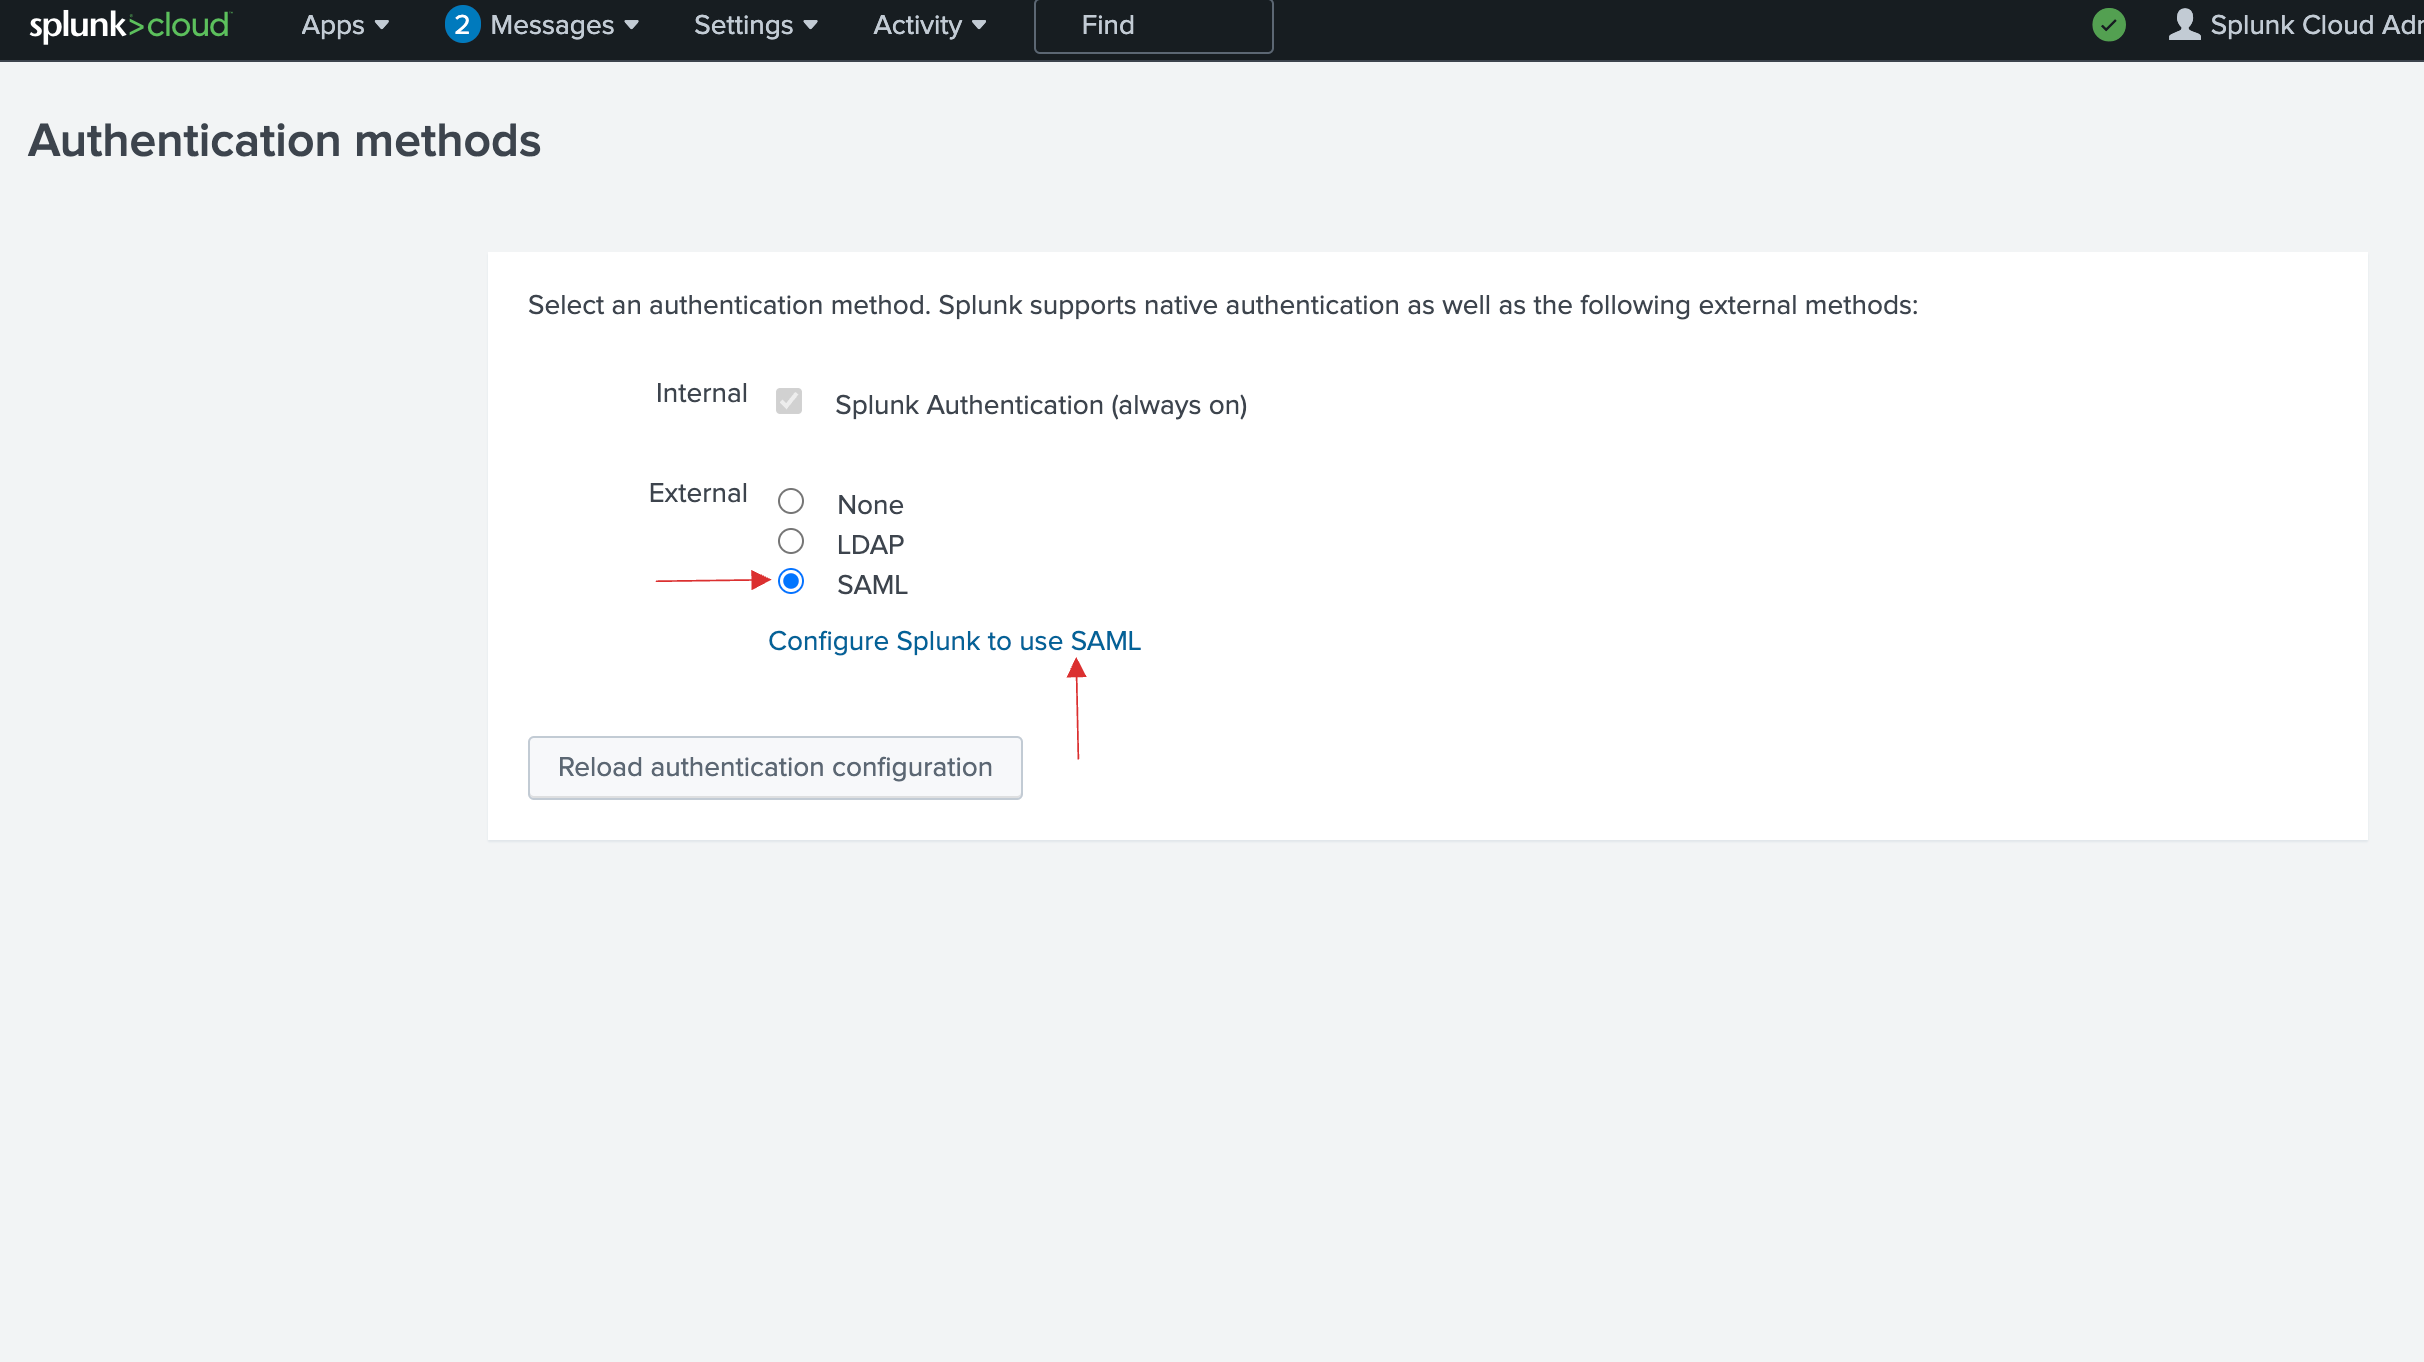Toggle the Splunk Authentication checkbox

point(789,401)
